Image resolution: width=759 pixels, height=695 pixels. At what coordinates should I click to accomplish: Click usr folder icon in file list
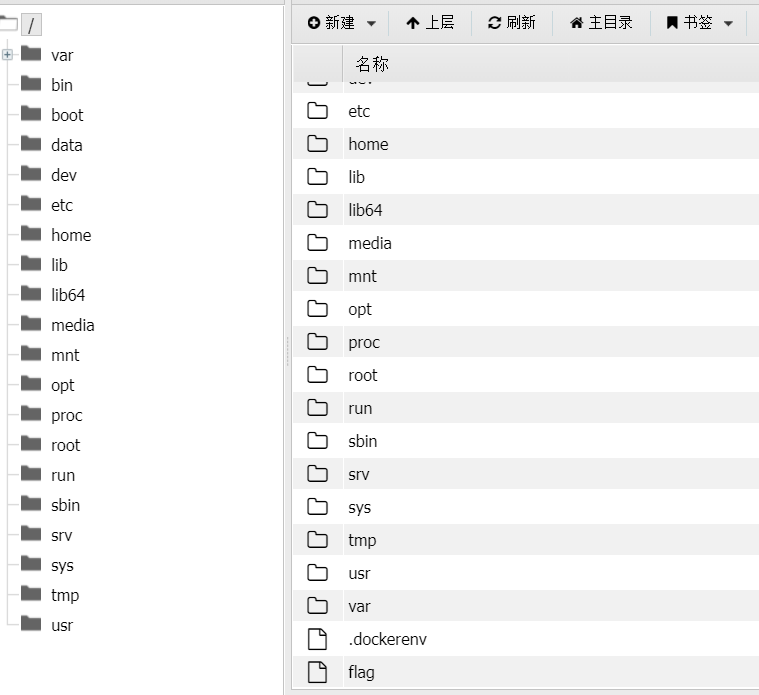click(x=318, y=573)
